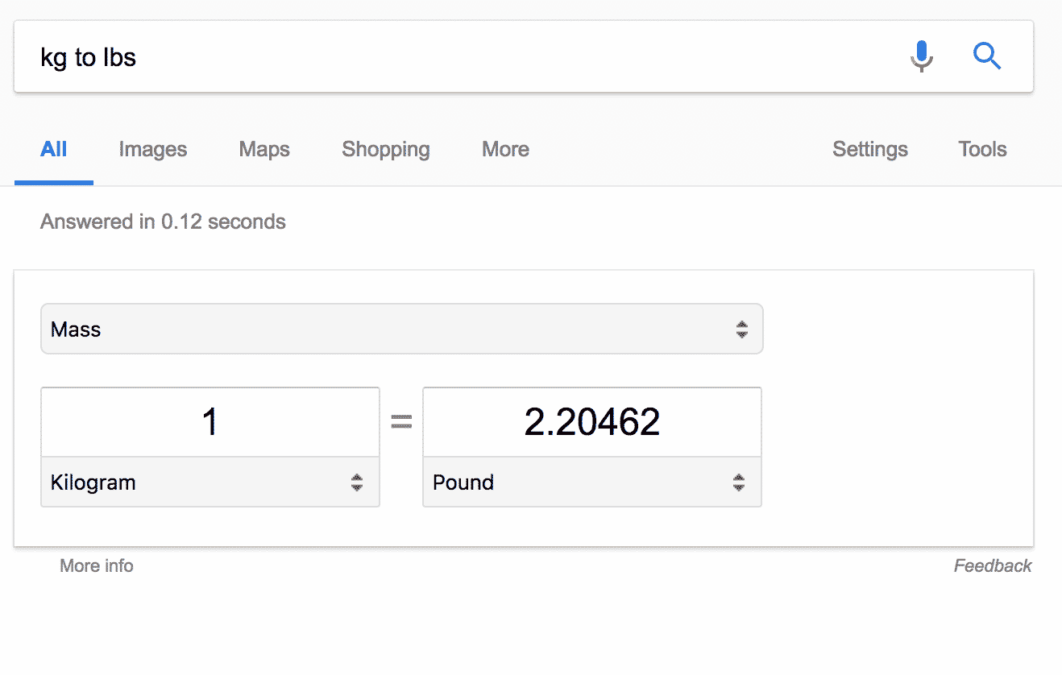Click the arrows icon beside Pound

point(739,483)
